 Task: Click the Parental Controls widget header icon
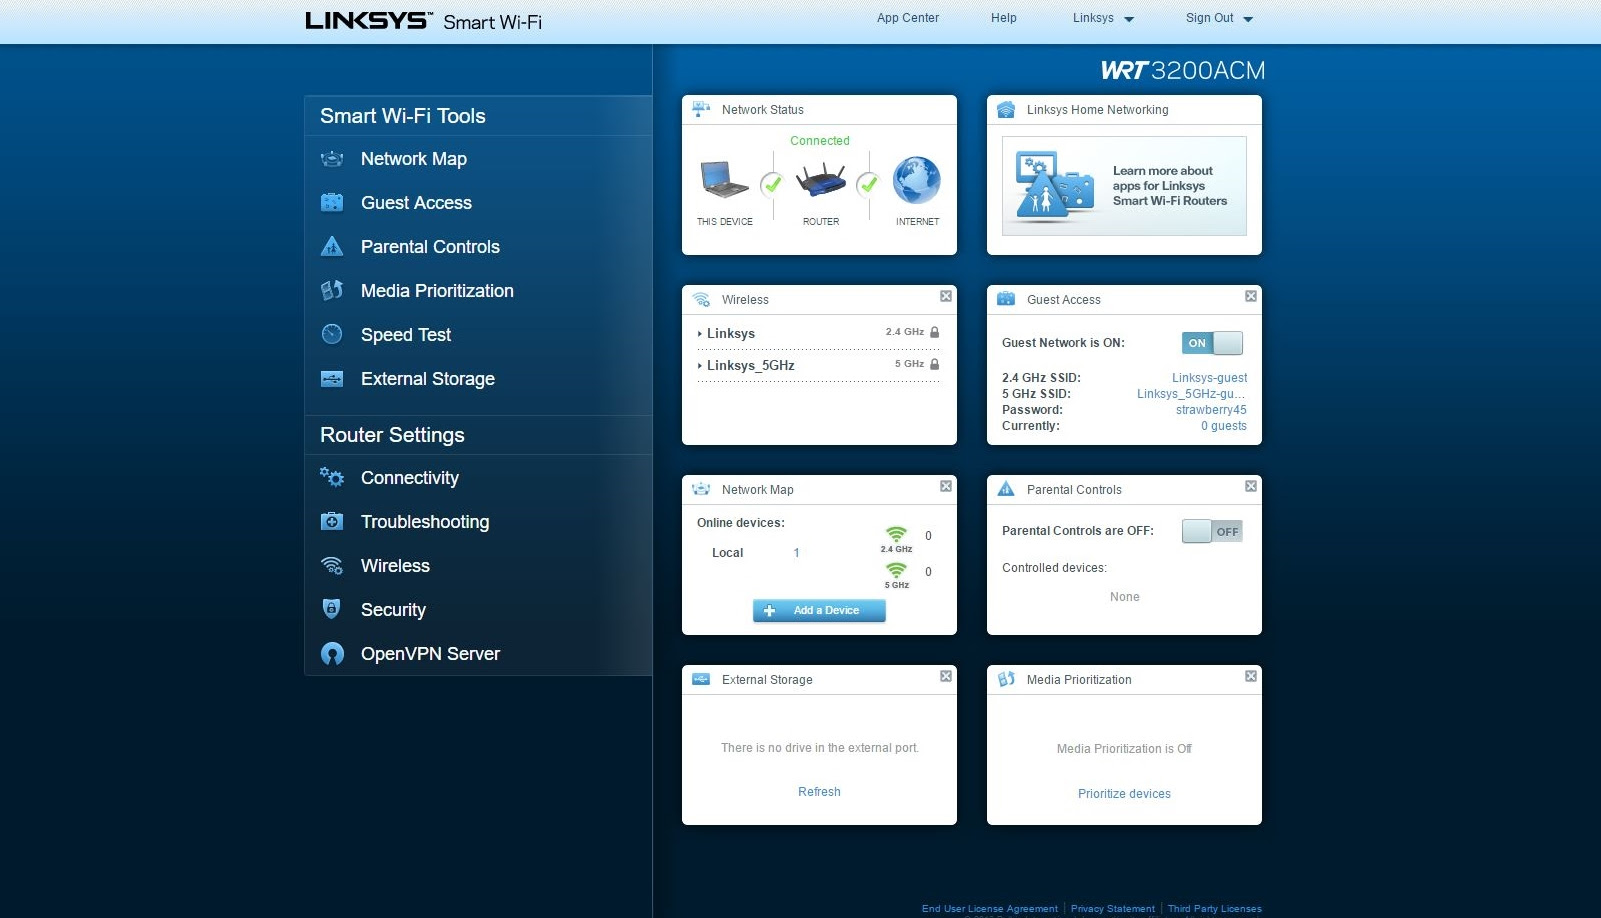[1006, 489]
